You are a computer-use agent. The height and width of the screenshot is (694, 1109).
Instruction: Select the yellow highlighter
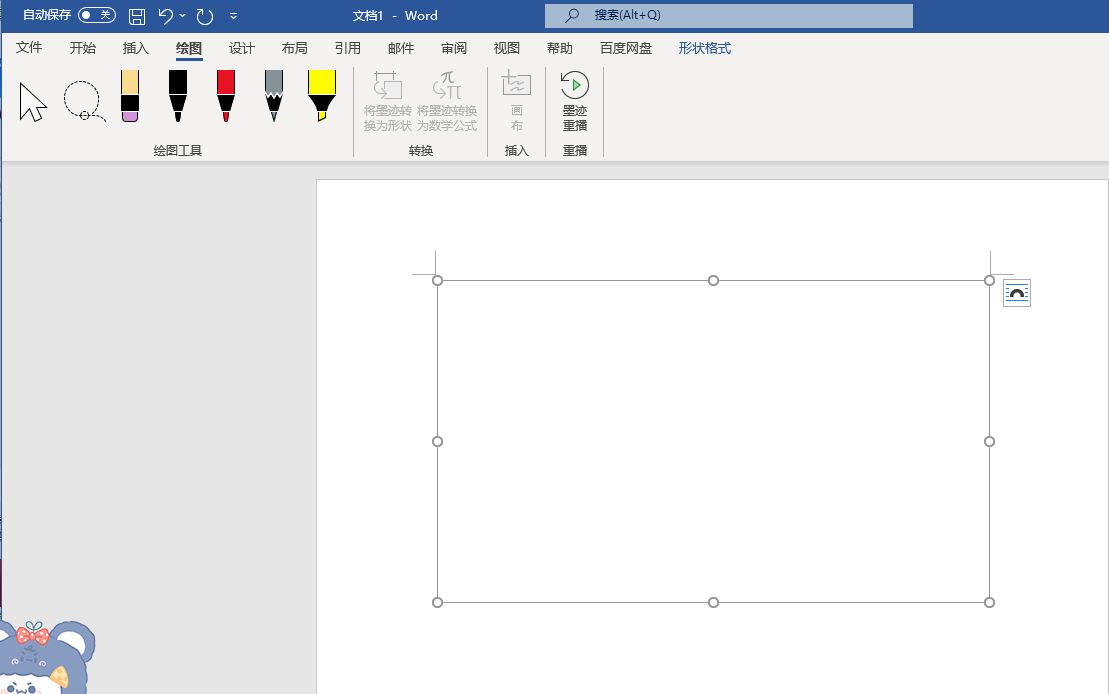pyautogui.click(x=322, y=96)
